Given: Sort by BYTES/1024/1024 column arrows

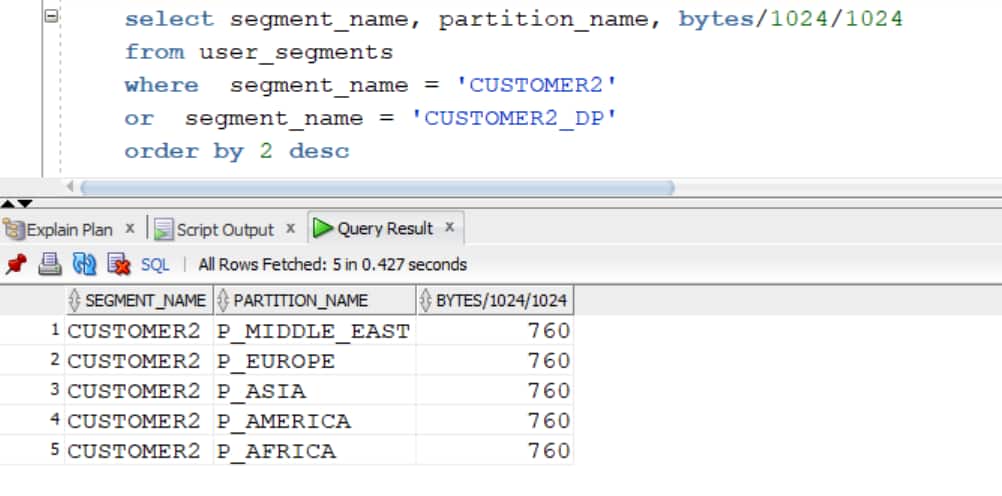Looking at the screenshot, I should coord(426,300).
